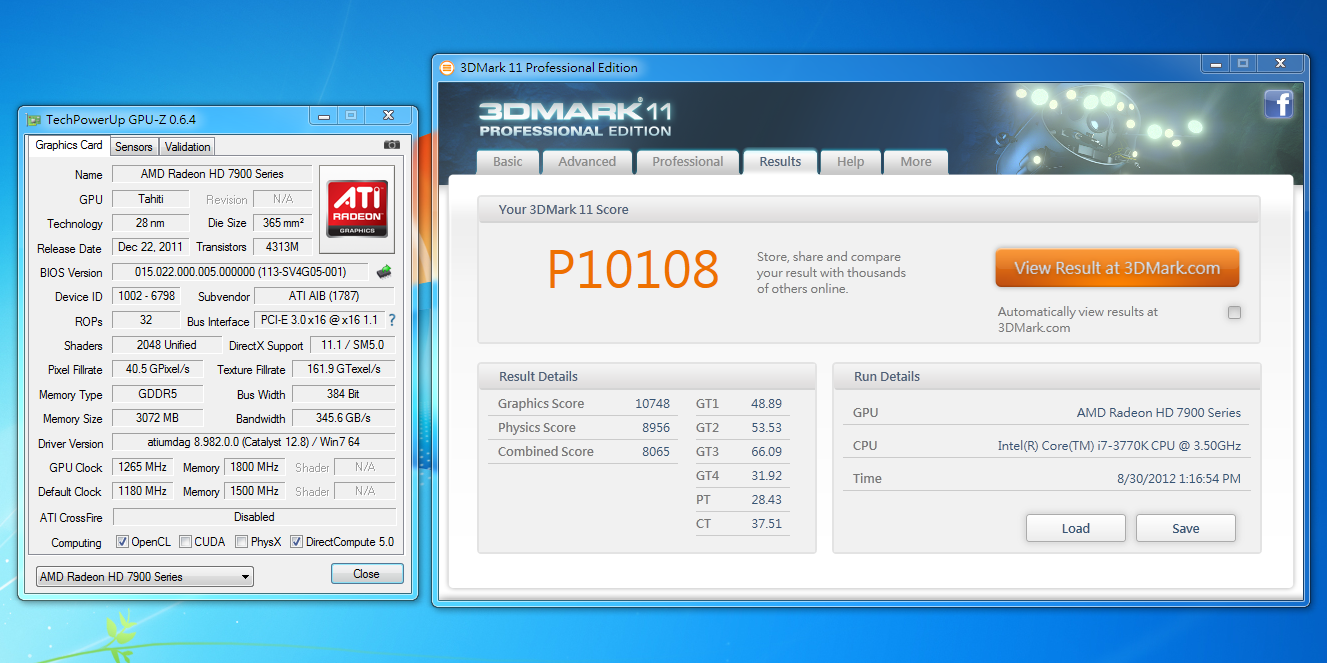The image size is (1327, 663).
Task: Click the GPU-Z screenshot camera icon
Action: 392,145
